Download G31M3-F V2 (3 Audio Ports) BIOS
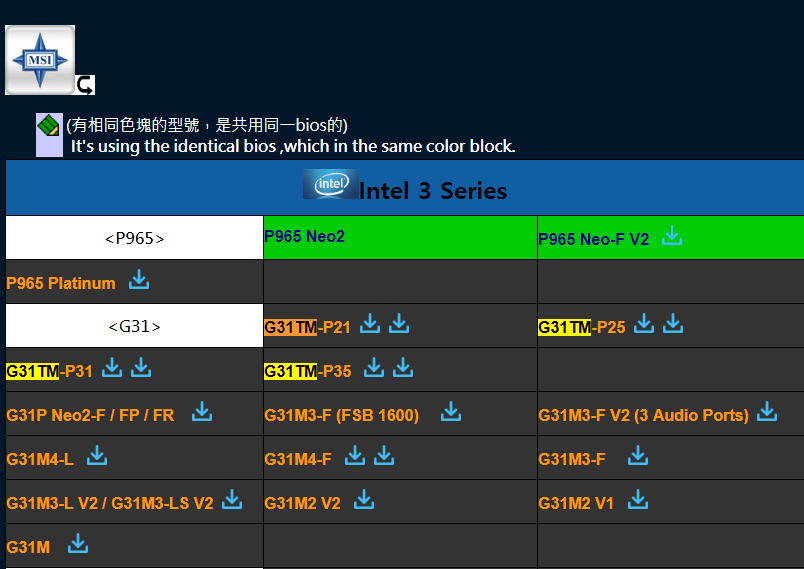This screenshot has width=804, height=569. point(767,411)
